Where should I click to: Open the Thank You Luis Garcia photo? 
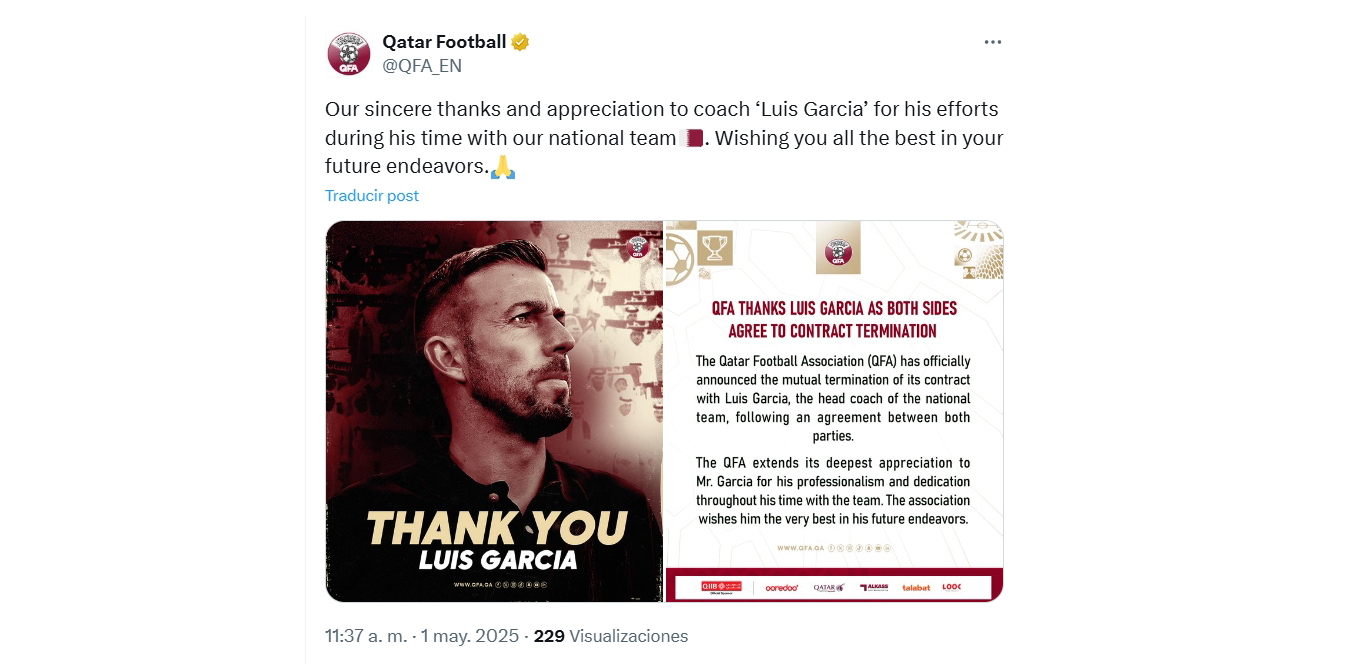pyautogui.click(x=494, y=411)
